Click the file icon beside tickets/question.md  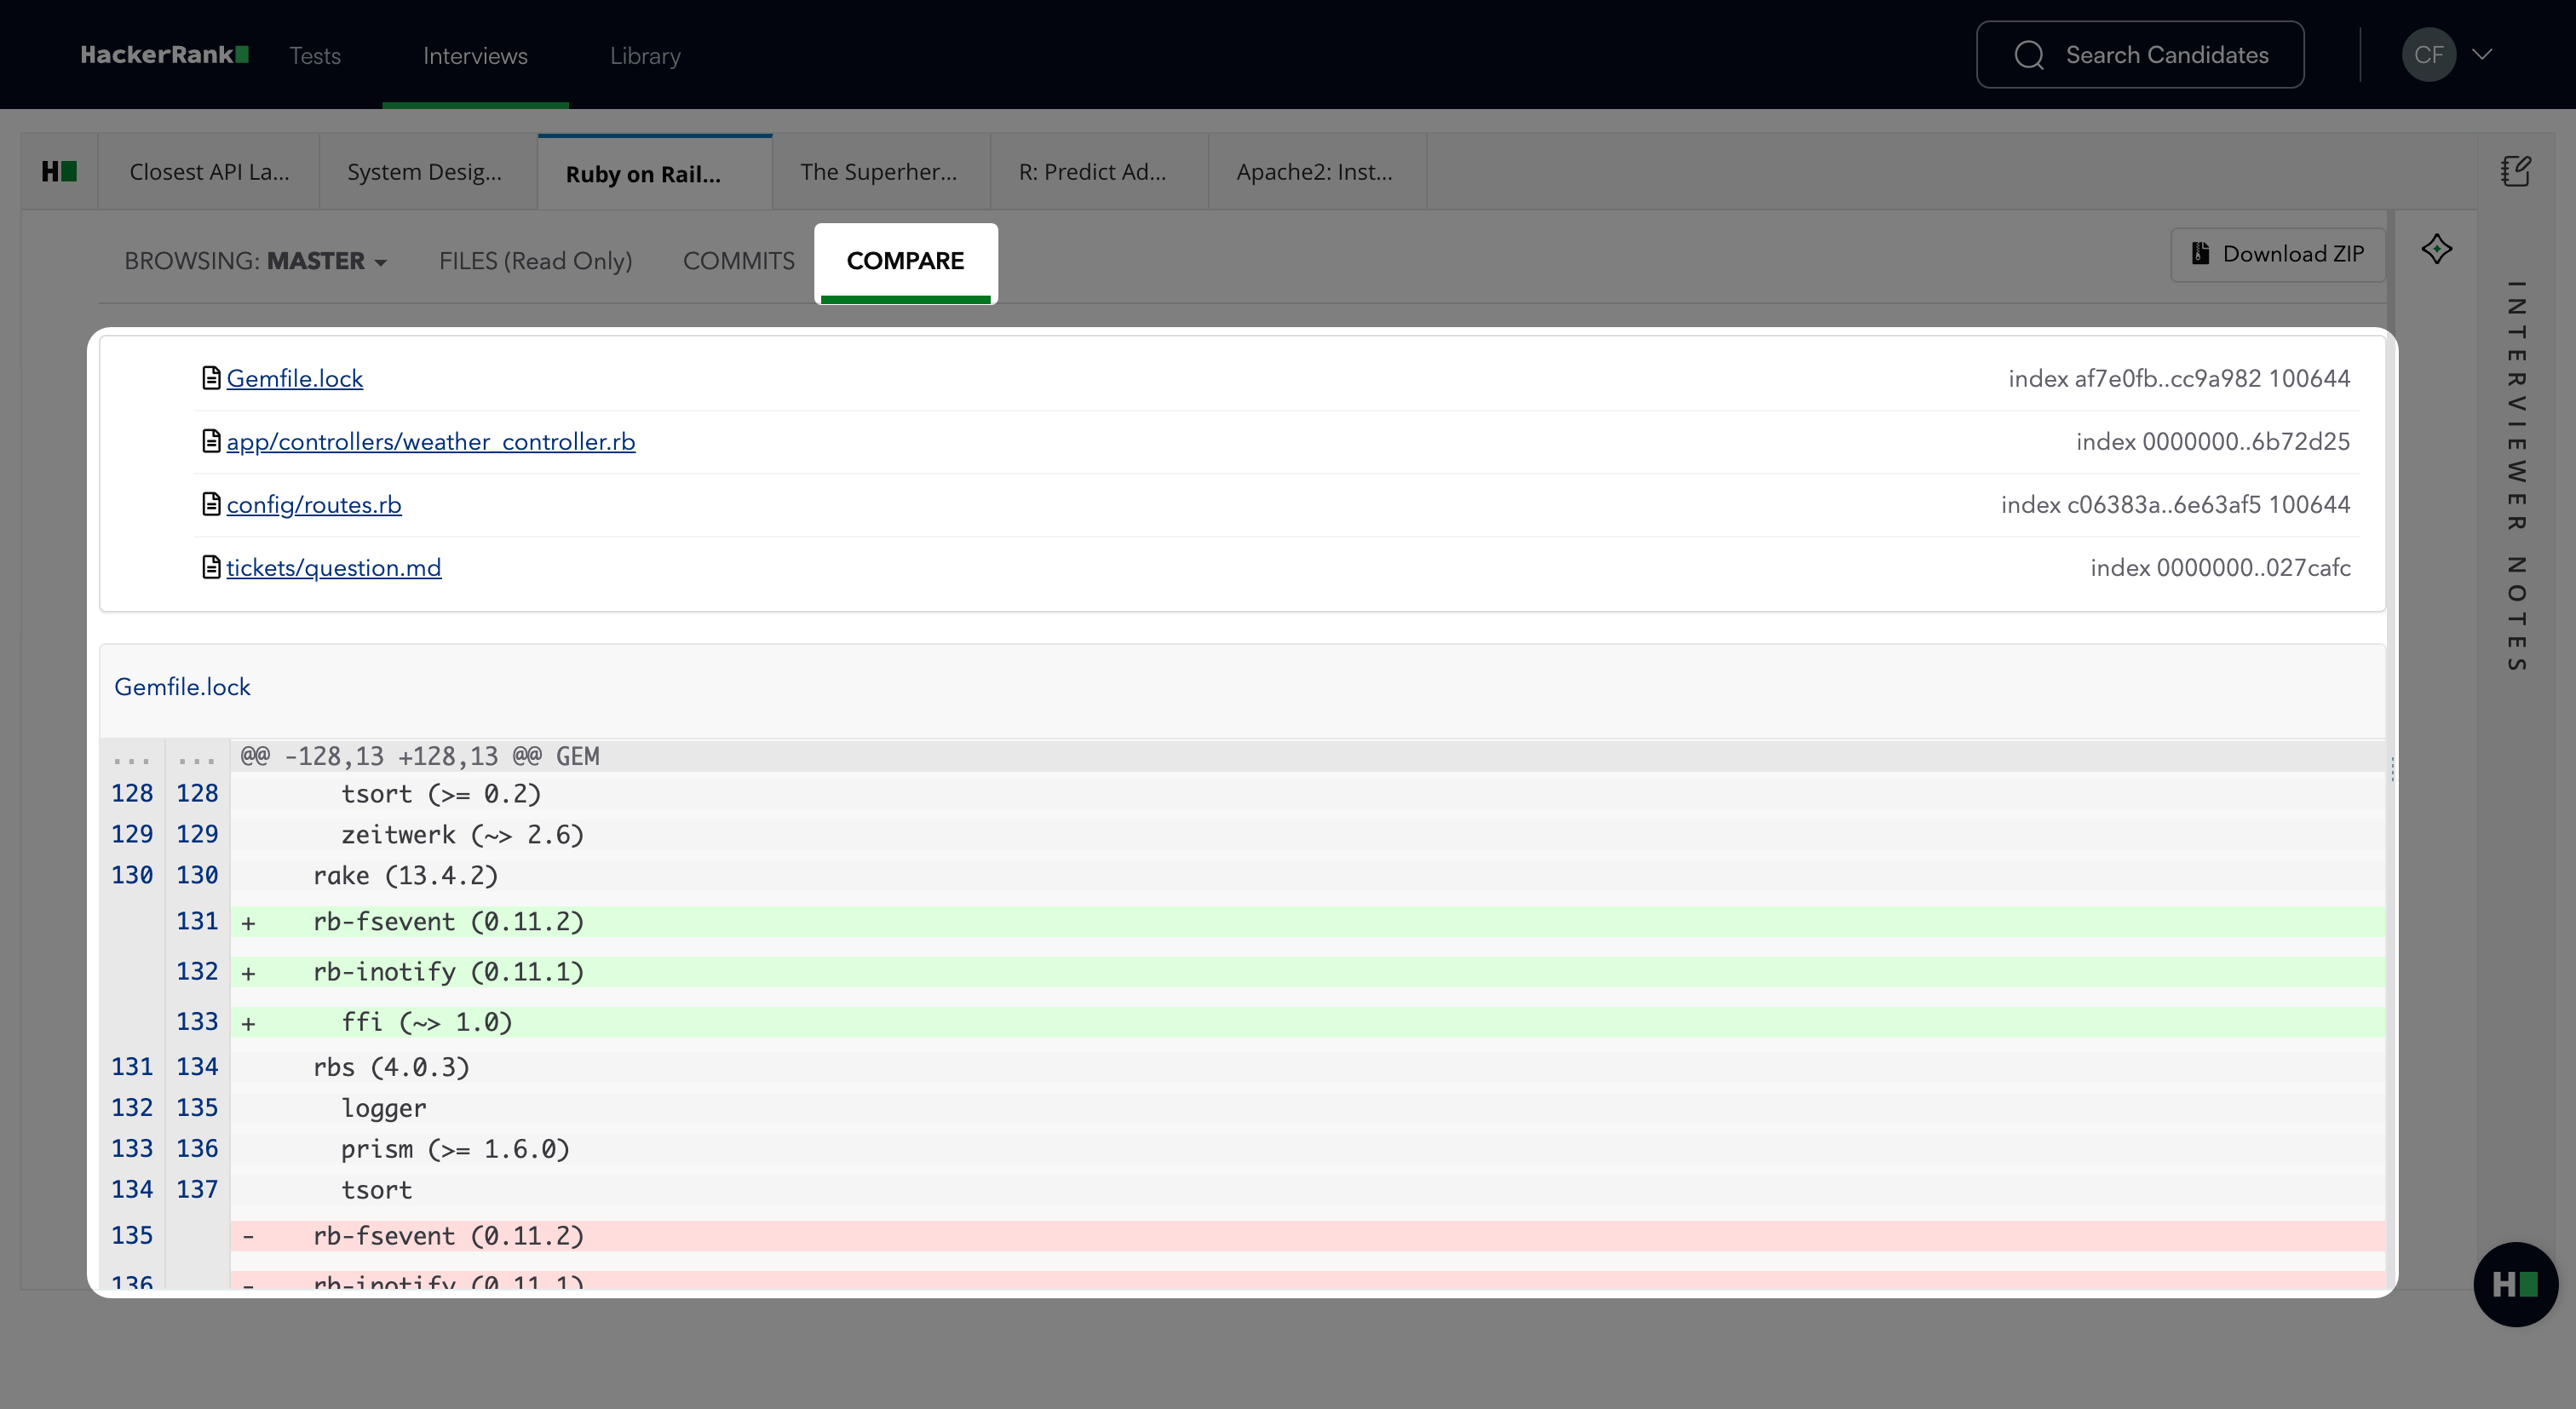(211, 567)
